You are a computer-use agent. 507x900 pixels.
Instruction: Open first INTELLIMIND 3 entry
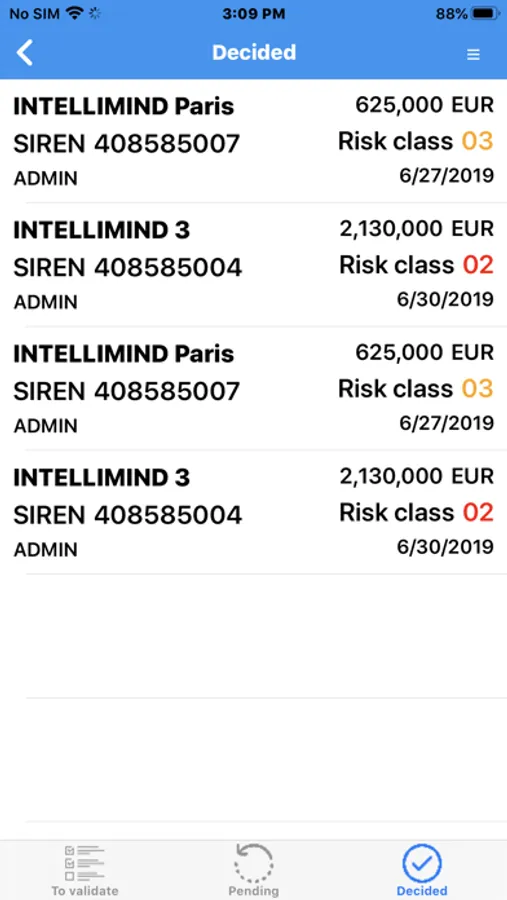click(253, 265)
